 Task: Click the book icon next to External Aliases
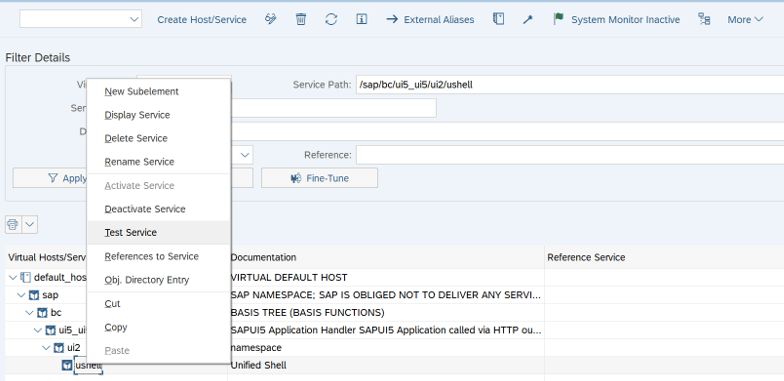point(498,20)
